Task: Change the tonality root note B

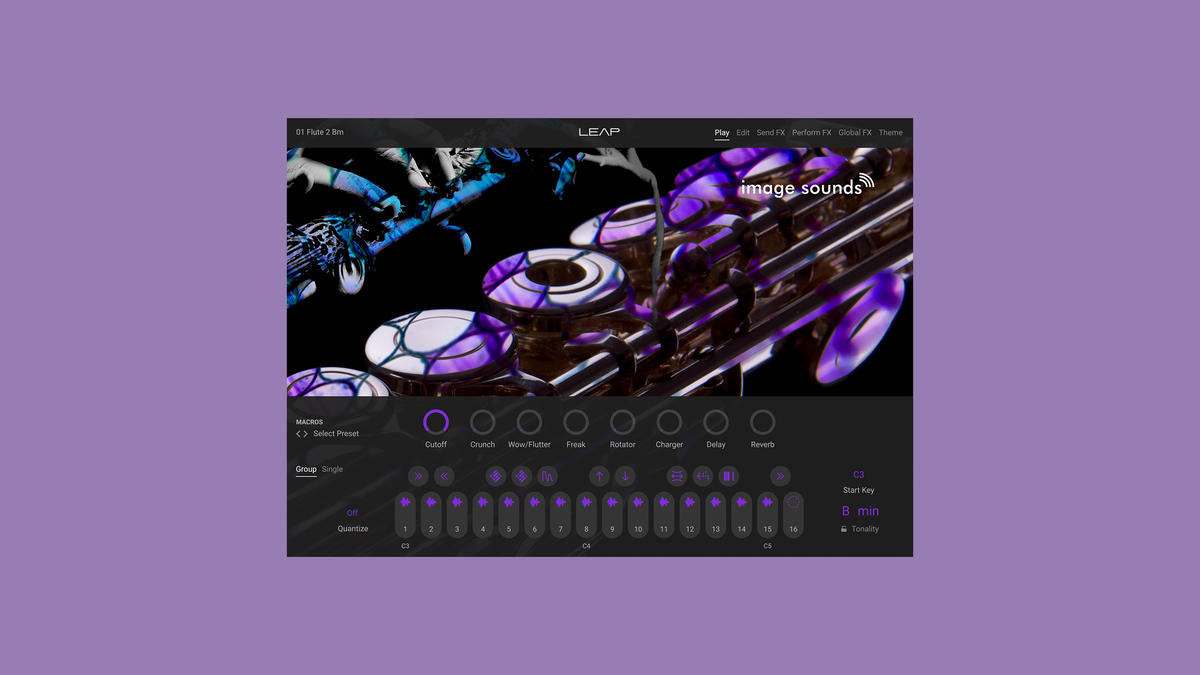Action: pyautogui.click(x=846, y=511)
